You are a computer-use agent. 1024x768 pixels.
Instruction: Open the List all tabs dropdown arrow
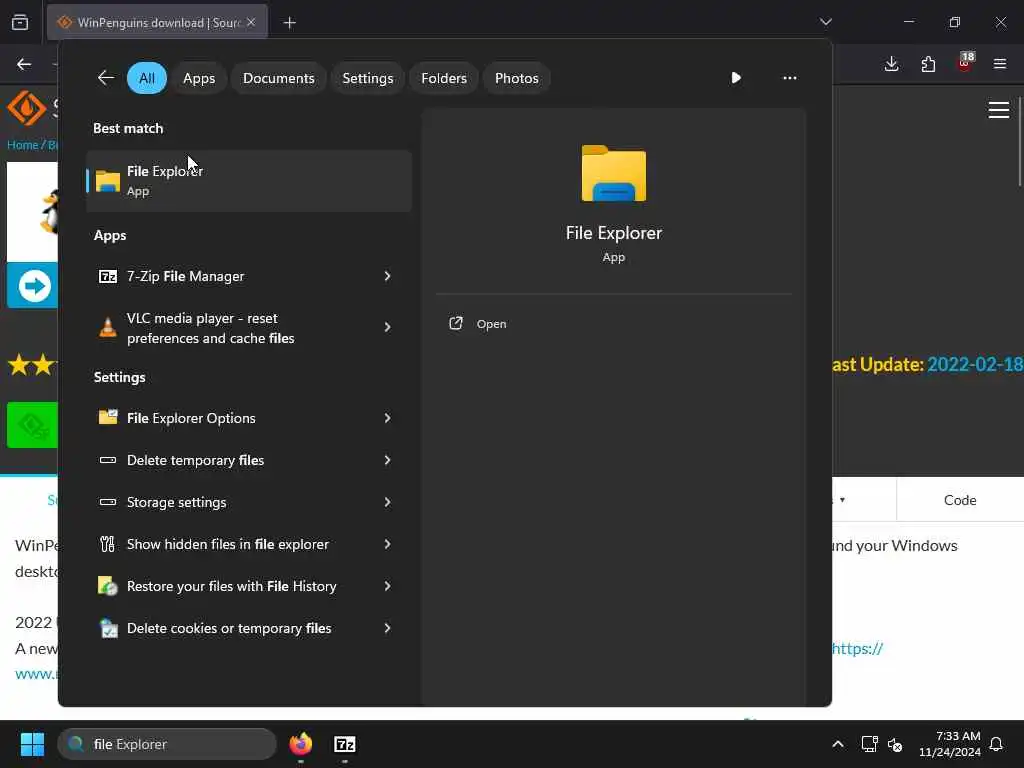[x=825, y=22]
